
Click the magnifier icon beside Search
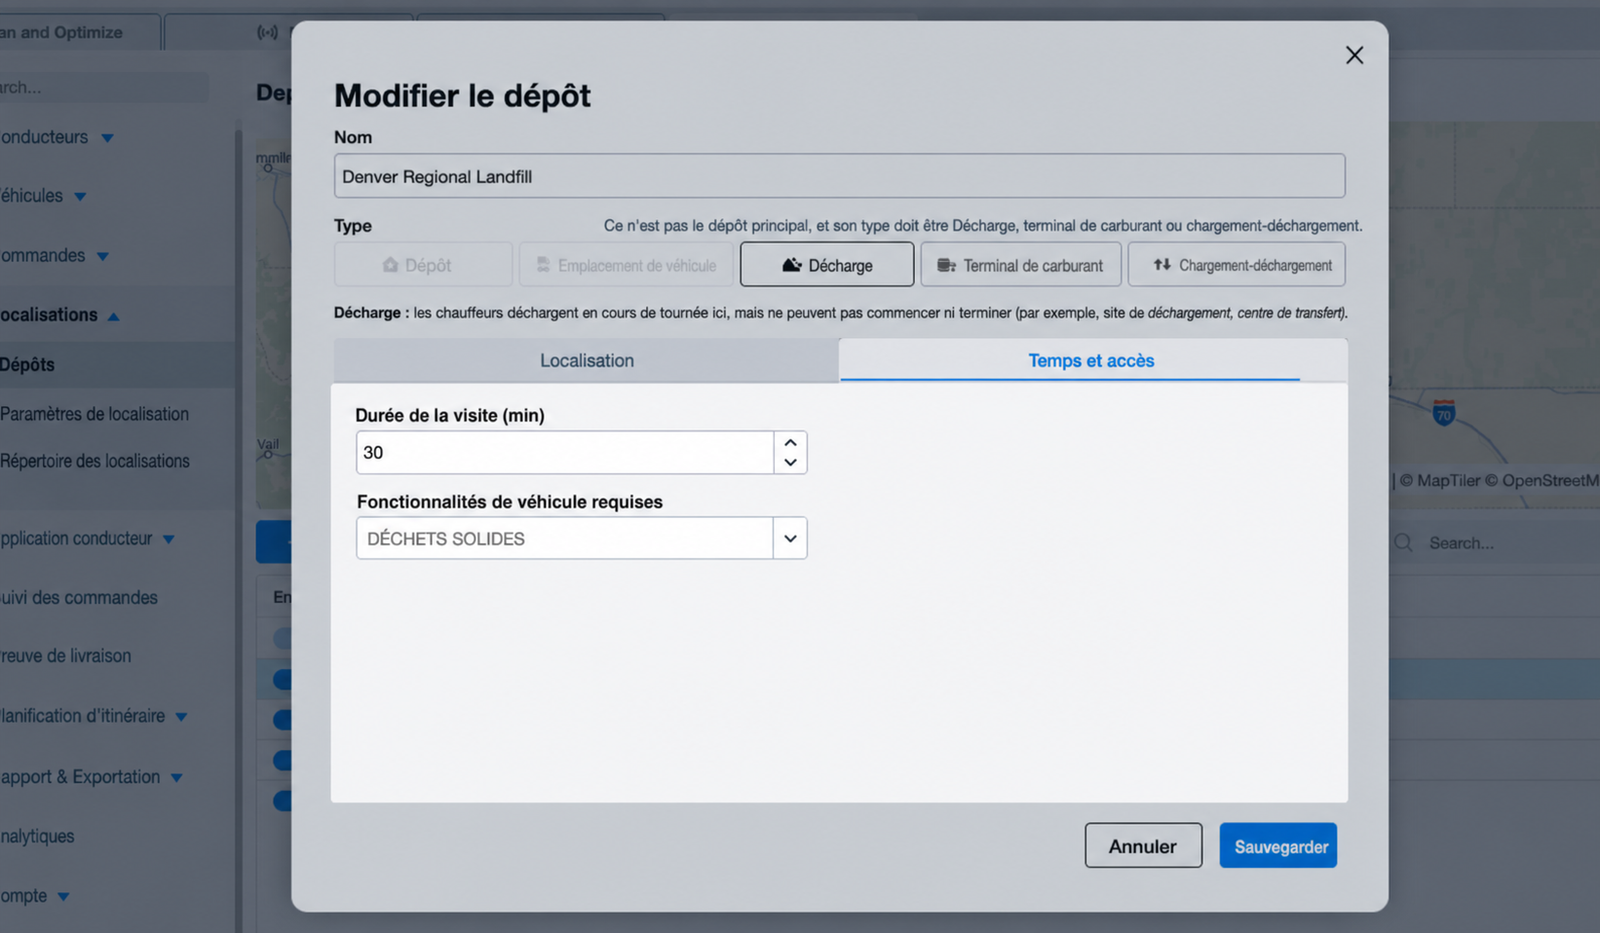click(1403, 543)
